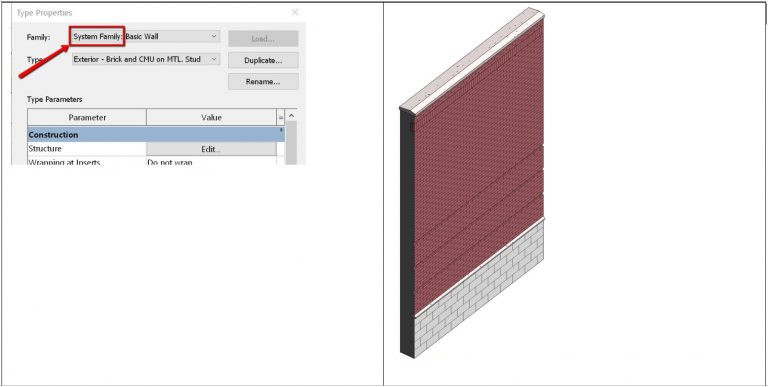Open the Structure Edit... button
The image size is (768, 387).
coord(211,149)
